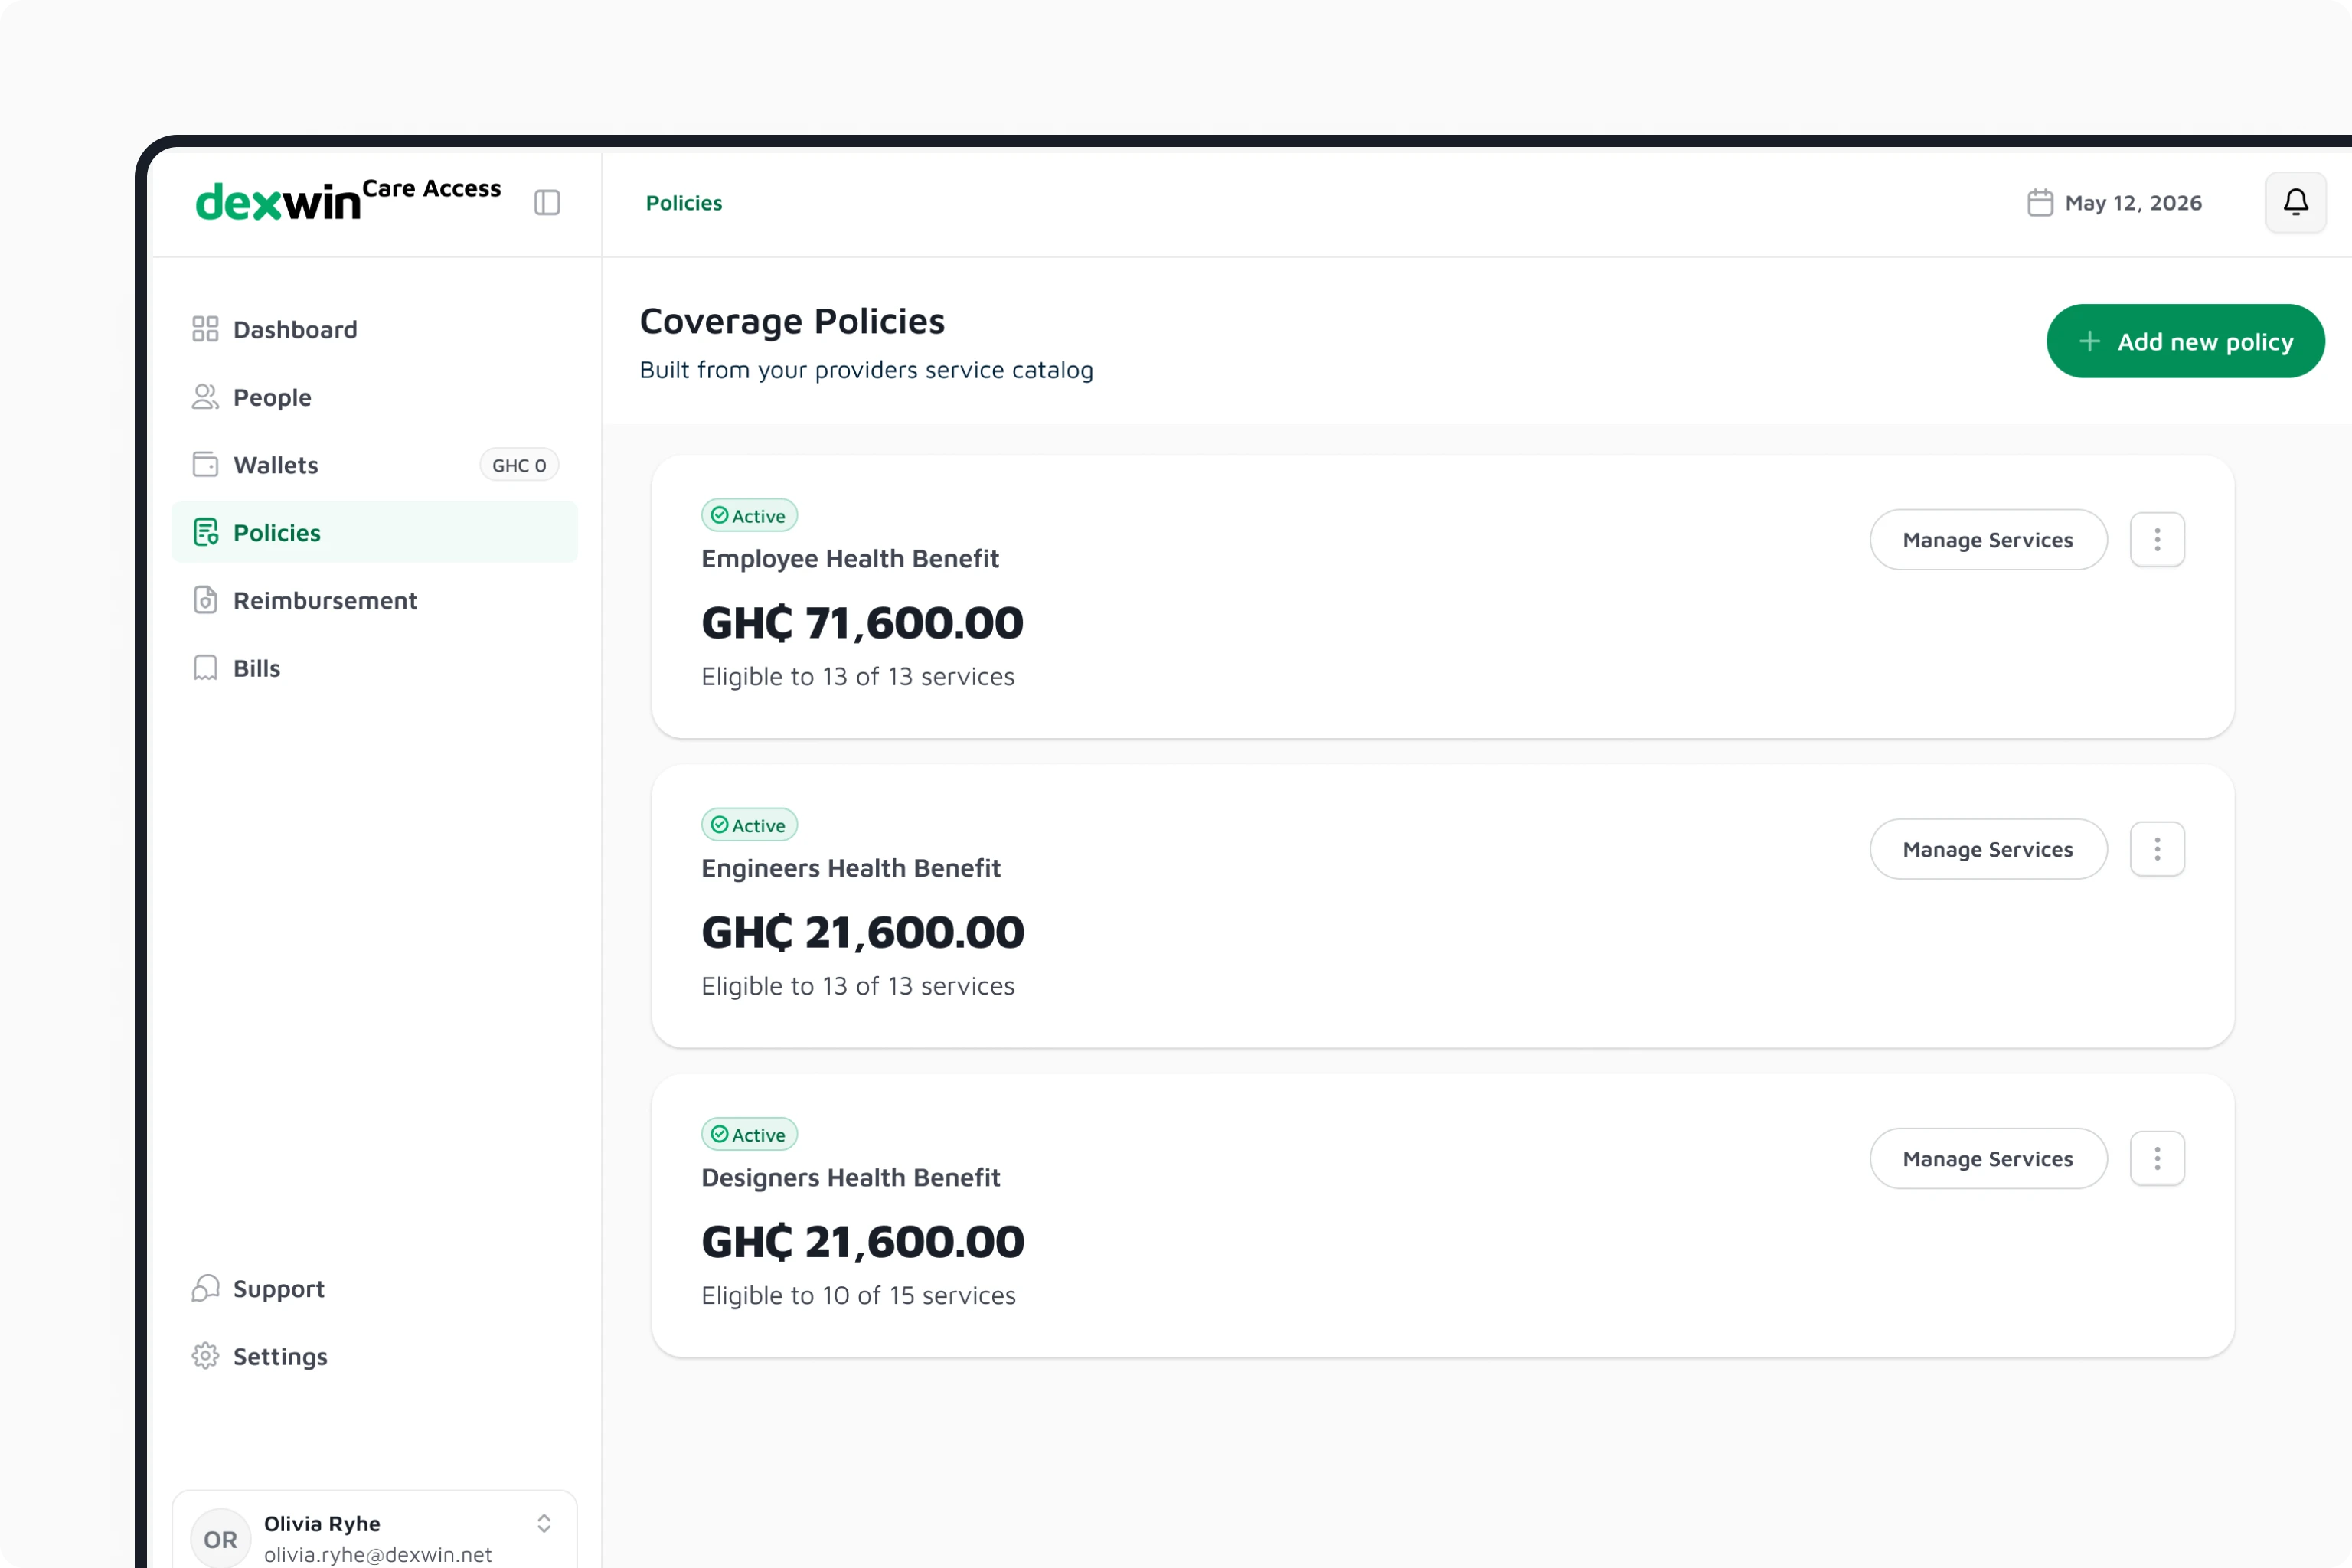Open the more options menu for Engineers Health Benefit
Viewport: 2352px width, 1568px height.
click(x=2157, y=849)
